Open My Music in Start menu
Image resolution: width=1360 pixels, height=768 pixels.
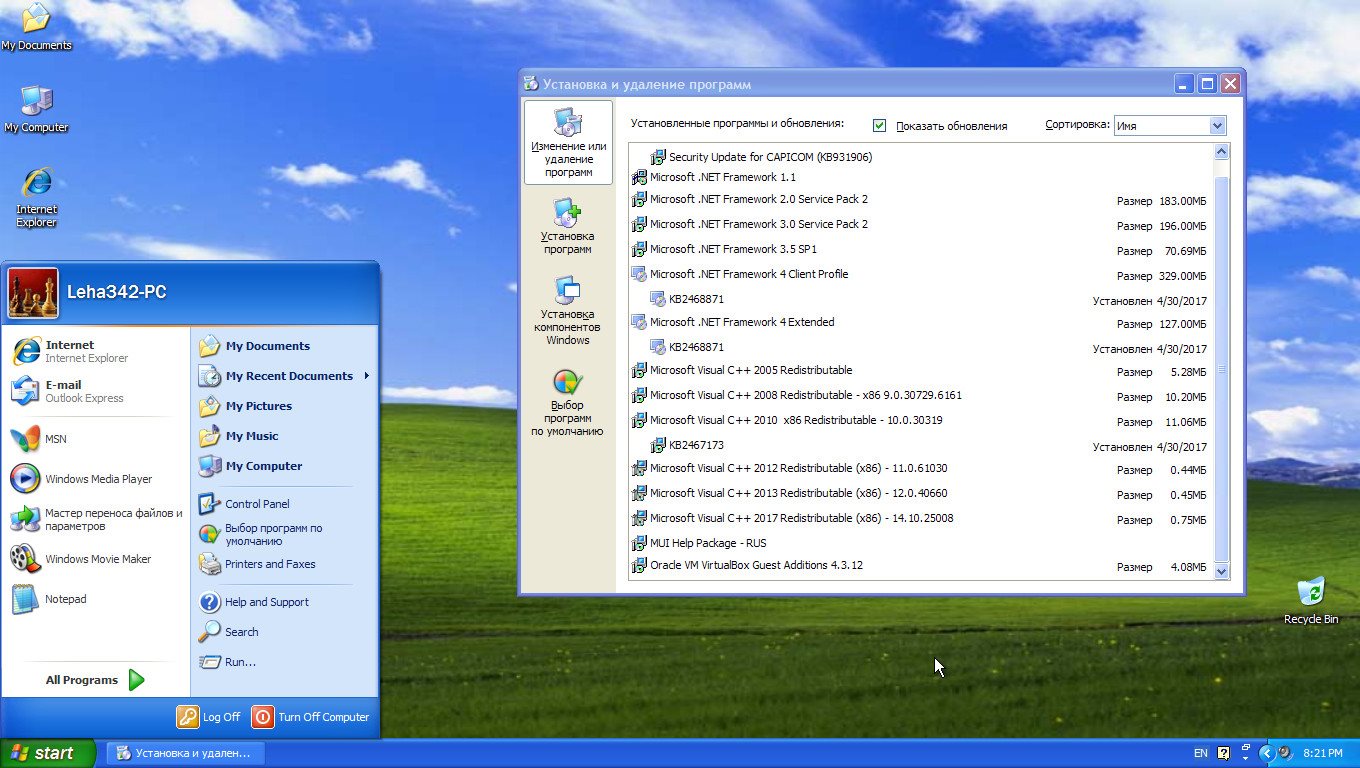coord(284,436)
